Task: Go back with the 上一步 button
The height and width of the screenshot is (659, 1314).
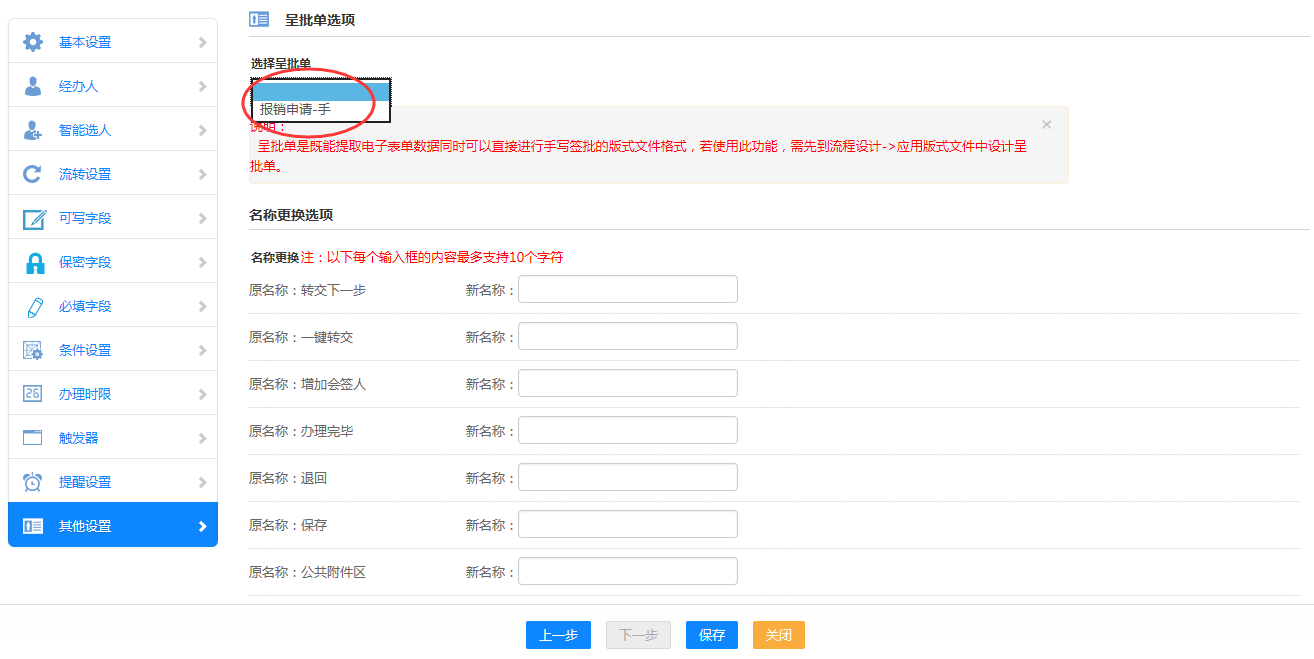Action: coord(558,635)
